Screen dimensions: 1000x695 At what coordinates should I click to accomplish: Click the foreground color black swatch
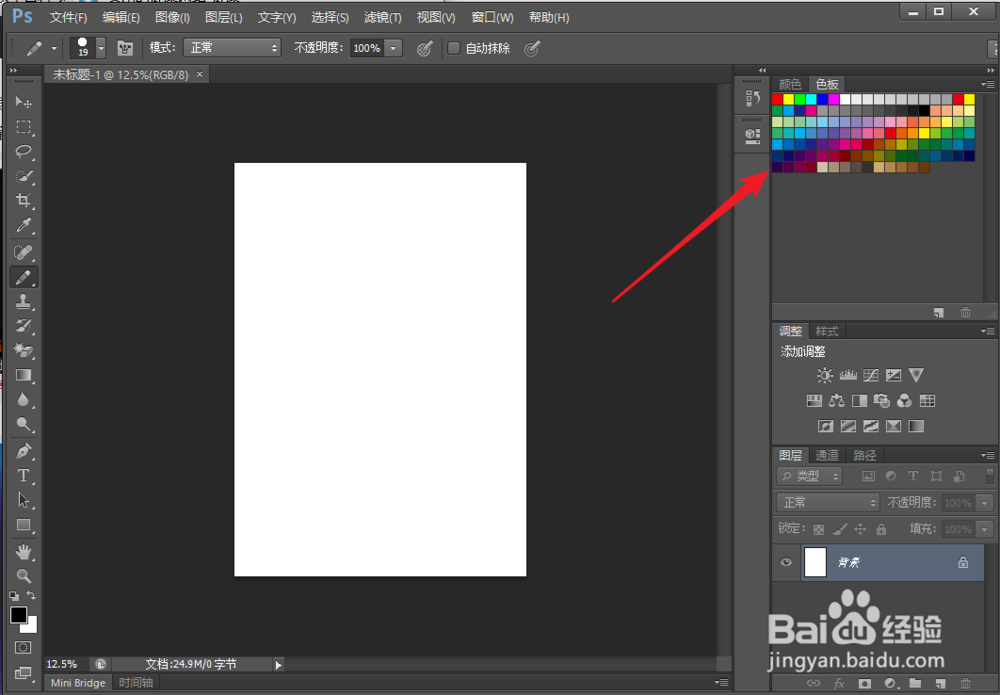[18, 615]
